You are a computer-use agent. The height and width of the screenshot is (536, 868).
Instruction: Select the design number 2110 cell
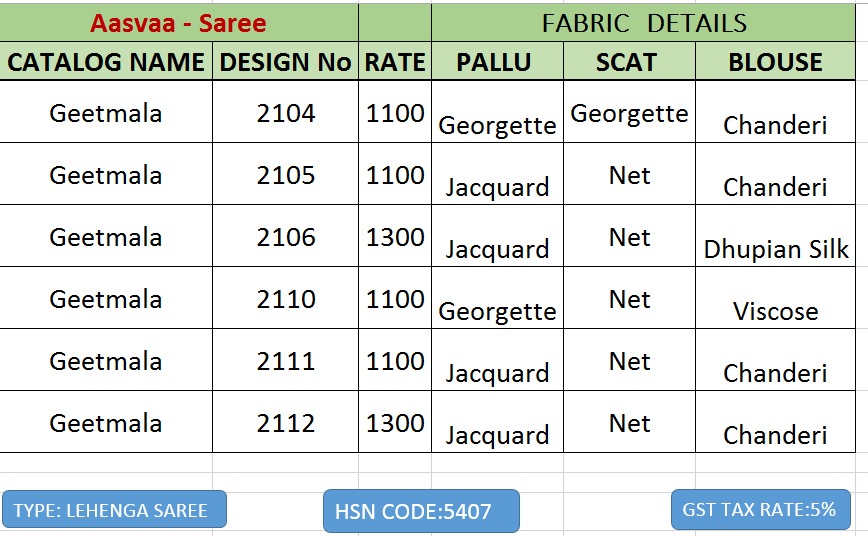[285, 299]
